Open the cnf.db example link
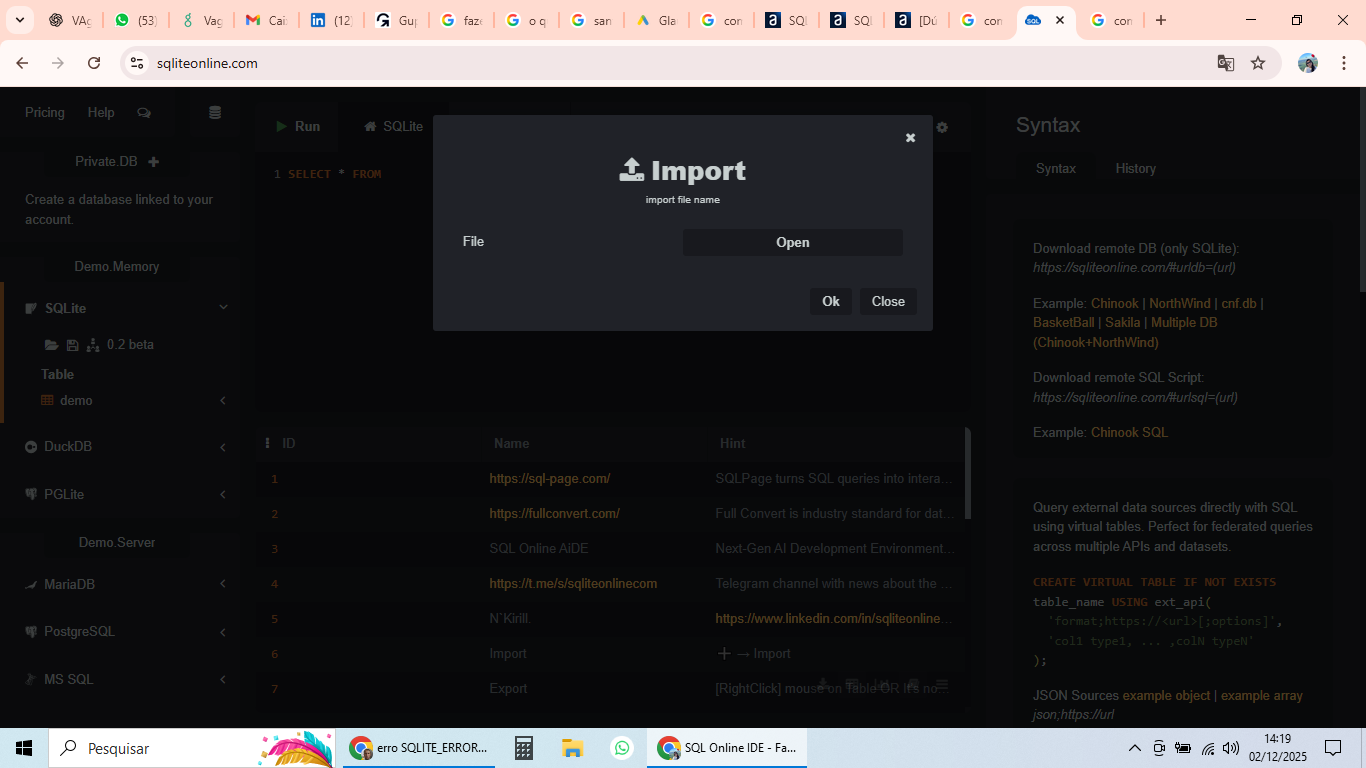This screenshot has width=1366, height=768. tap(1239, 303)
